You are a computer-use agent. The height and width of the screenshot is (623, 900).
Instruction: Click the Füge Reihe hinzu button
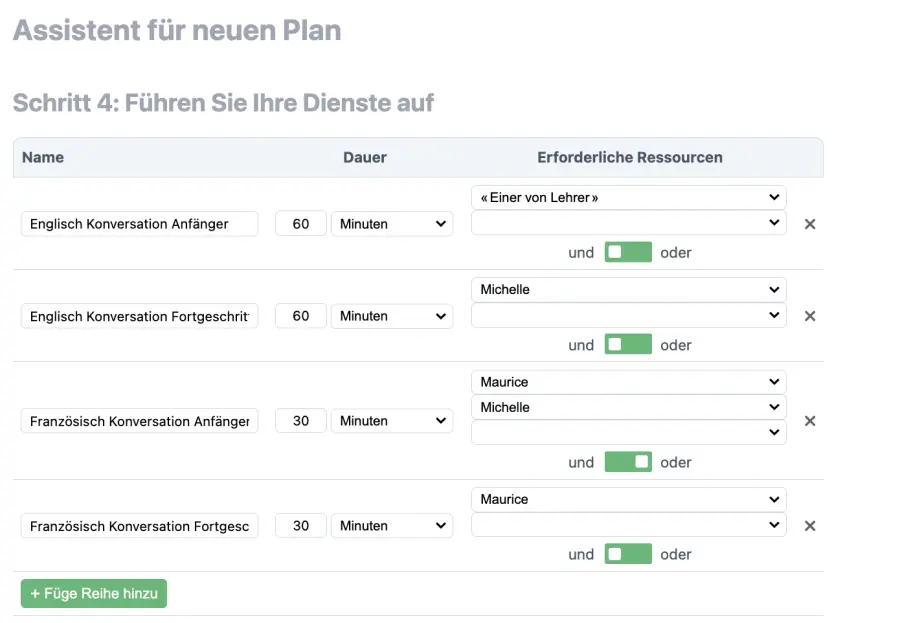click(93, 593)
